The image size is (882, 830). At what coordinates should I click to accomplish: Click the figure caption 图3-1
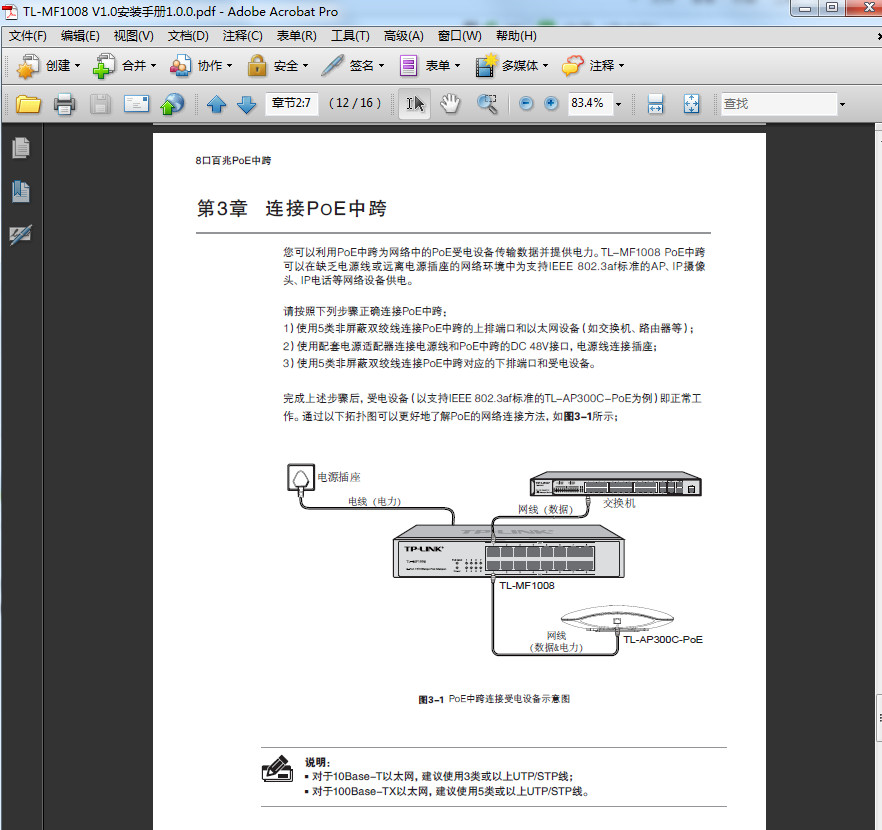(x=494, y=699)
